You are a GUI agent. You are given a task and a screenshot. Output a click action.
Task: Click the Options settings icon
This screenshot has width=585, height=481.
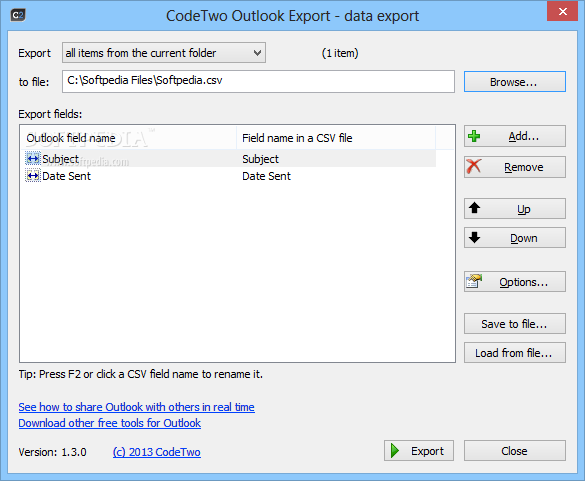474,281
